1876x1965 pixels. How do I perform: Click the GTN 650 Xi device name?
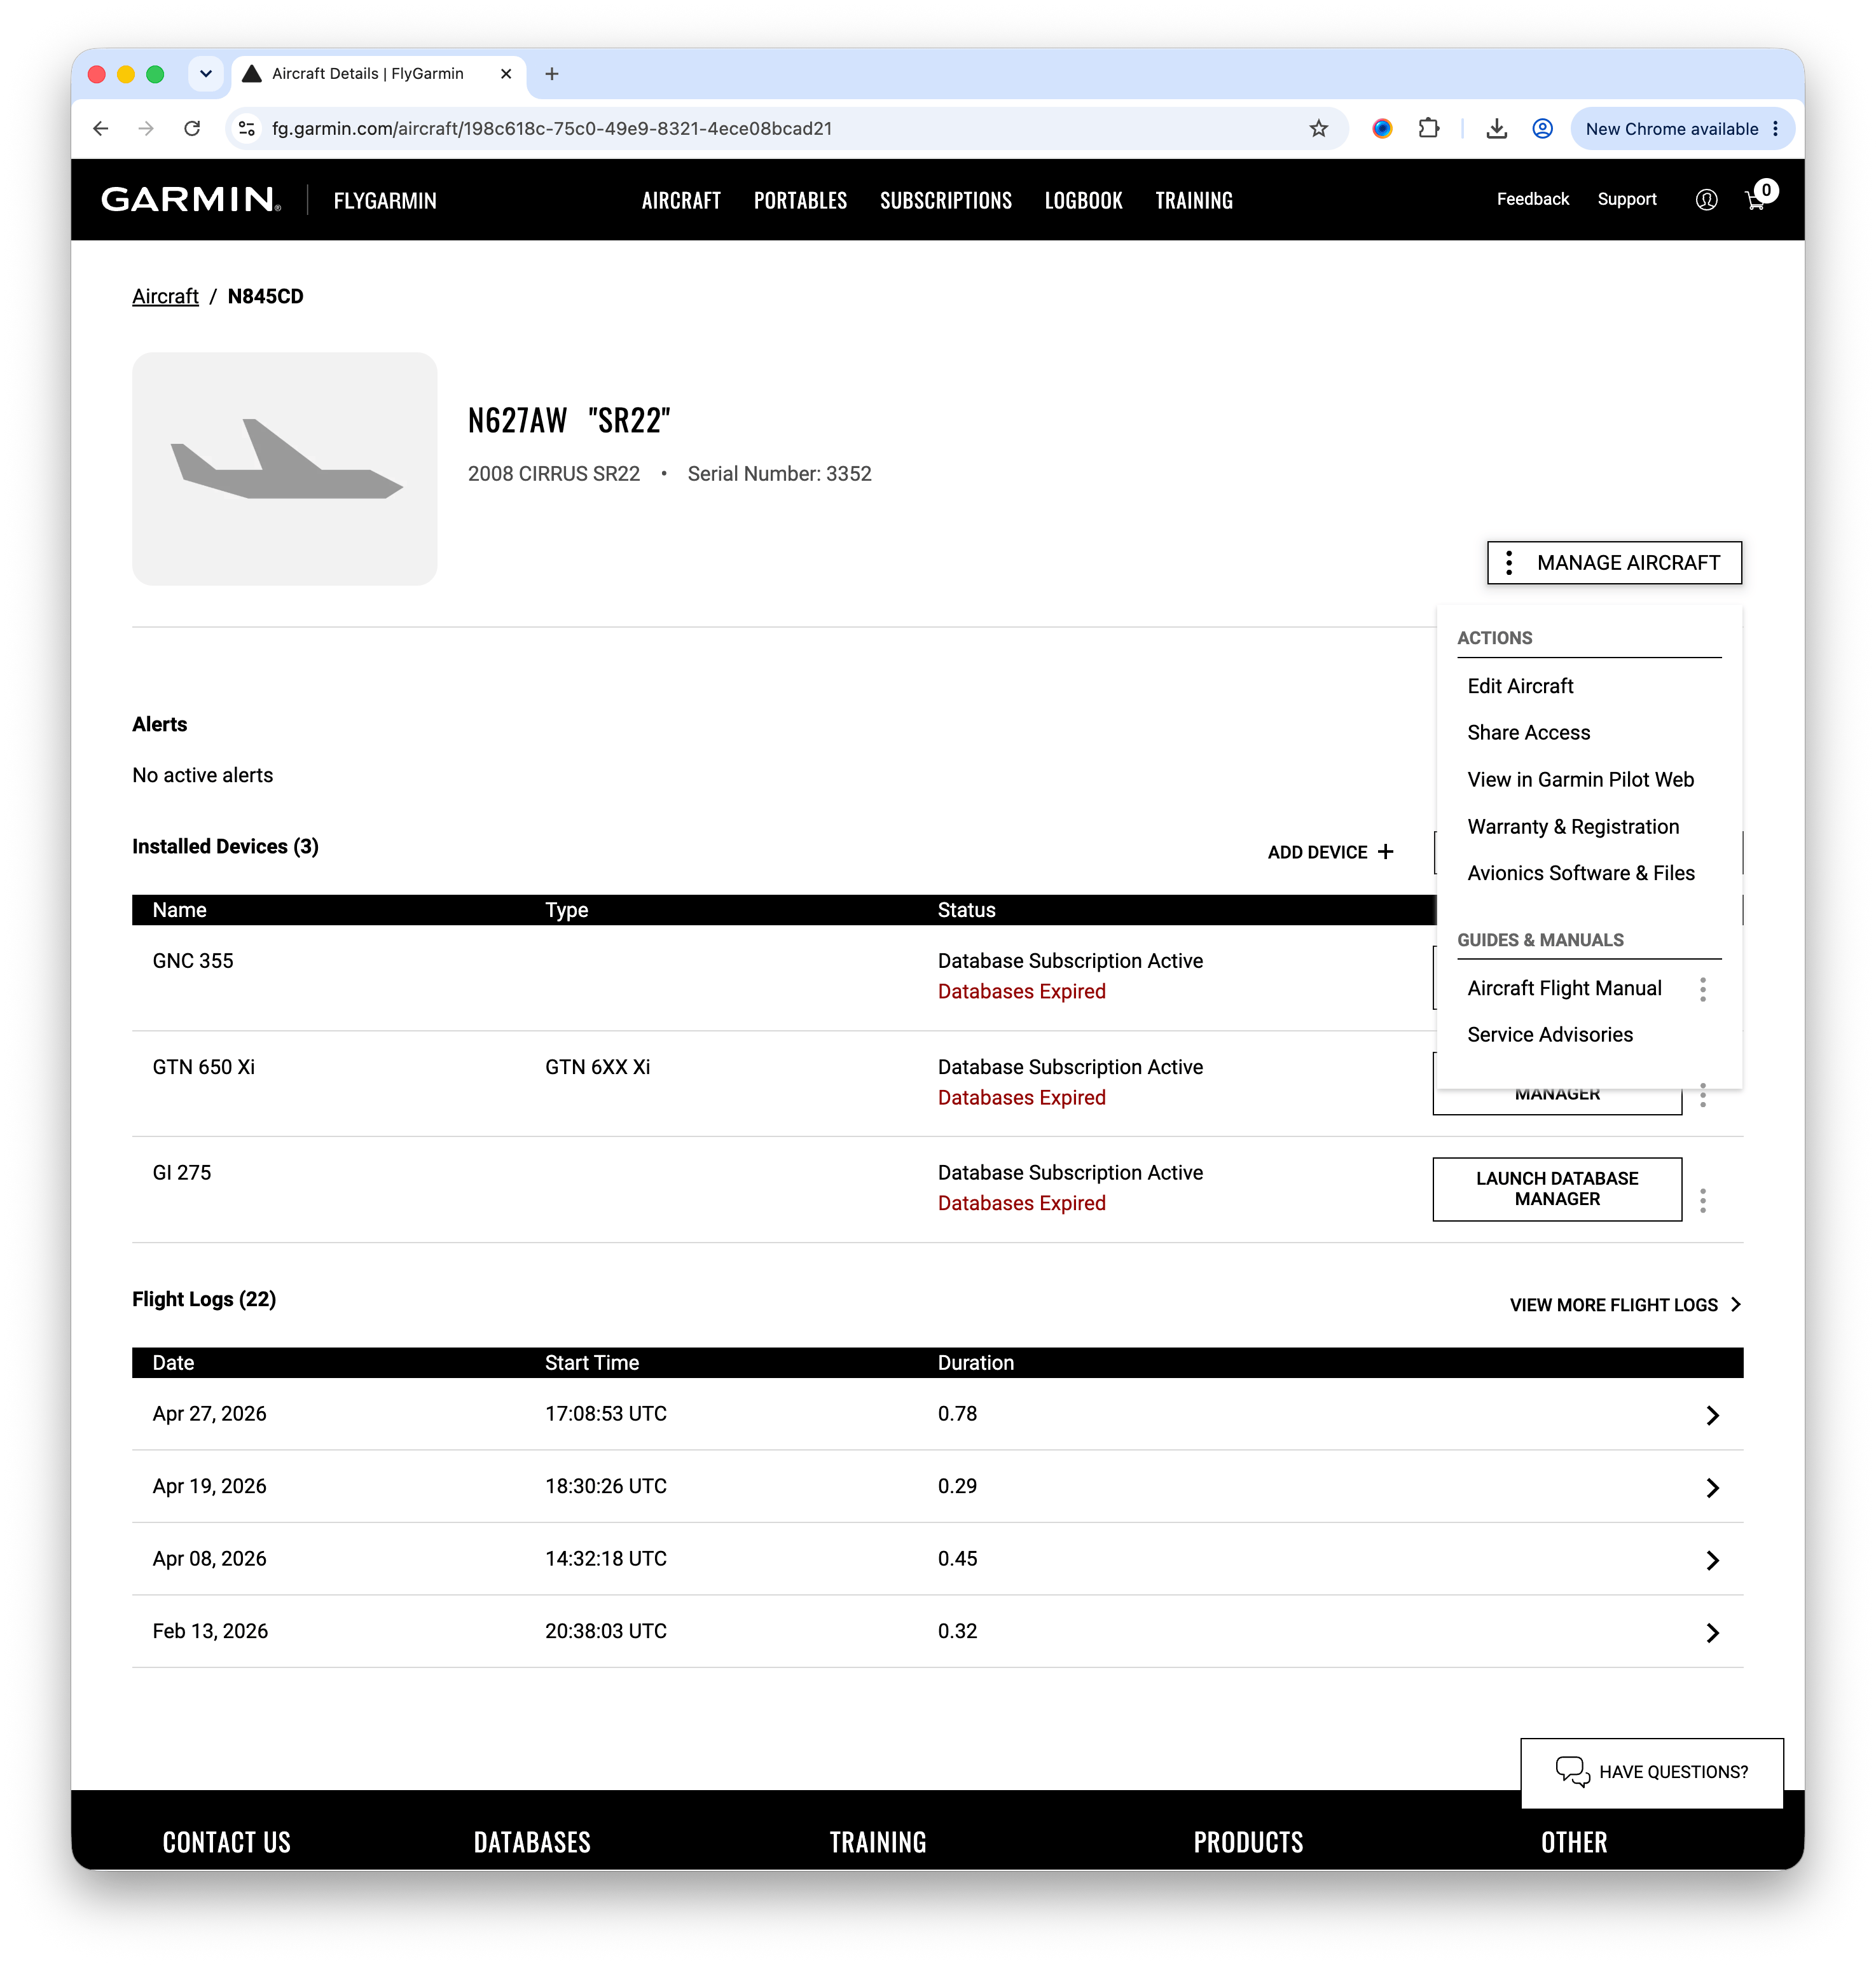click(204, 1067)
